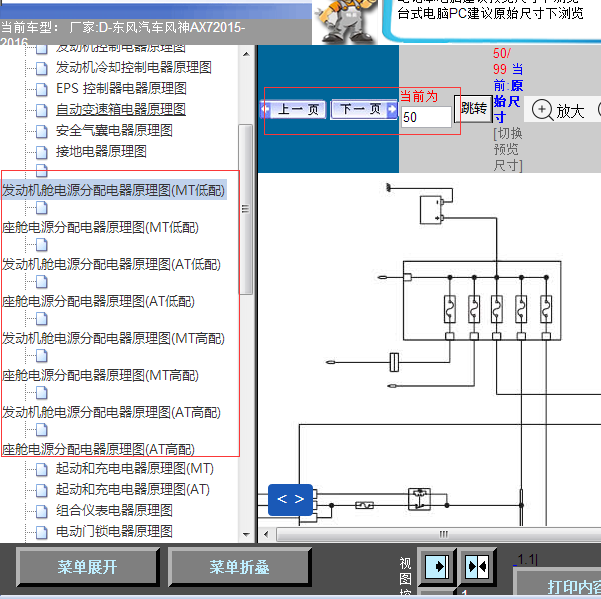Open 发动机冷却控制电器原理图 tree item
The height and width of the screenshot is (599, 601).
(133, 67)
